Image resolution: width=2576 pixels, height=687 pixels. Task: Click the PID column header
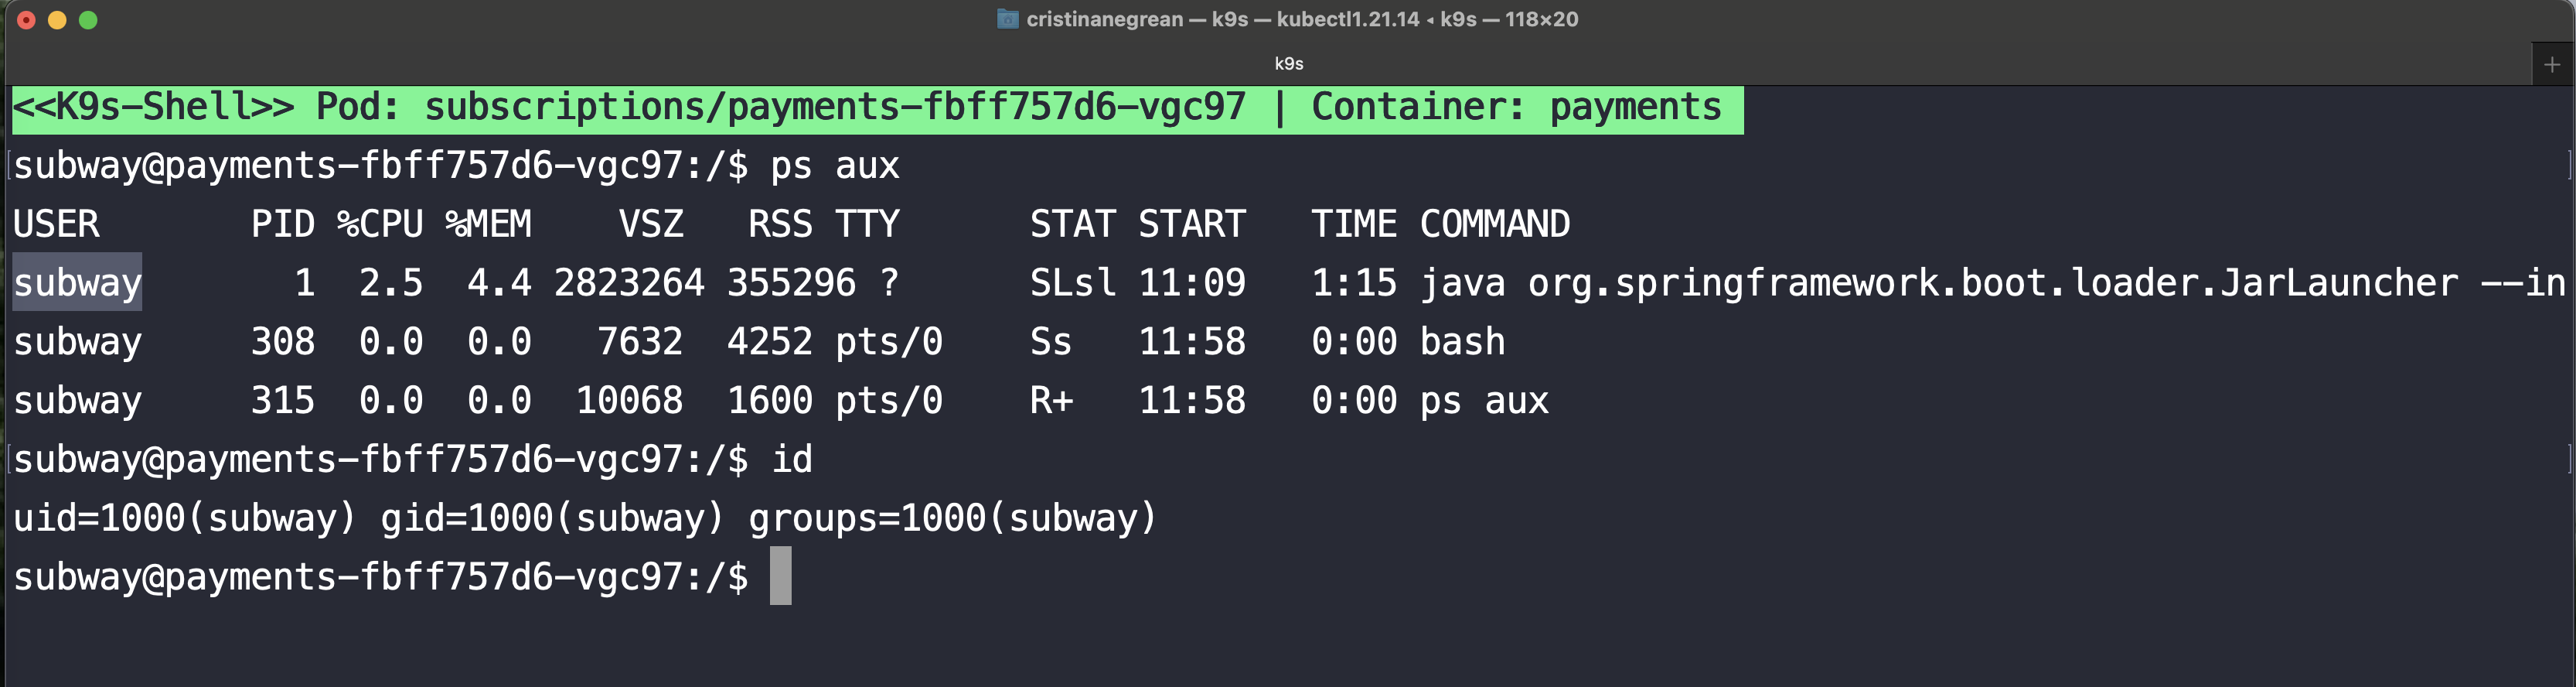[x=283, y=224]
